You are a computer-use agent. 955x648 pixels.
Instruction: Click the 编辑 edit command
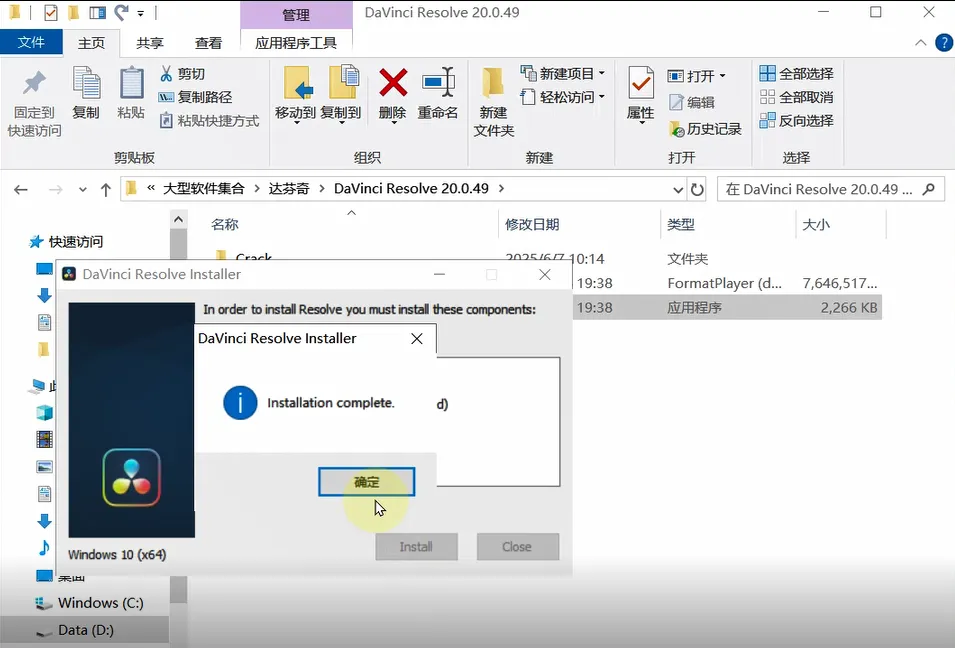(692, 102)
